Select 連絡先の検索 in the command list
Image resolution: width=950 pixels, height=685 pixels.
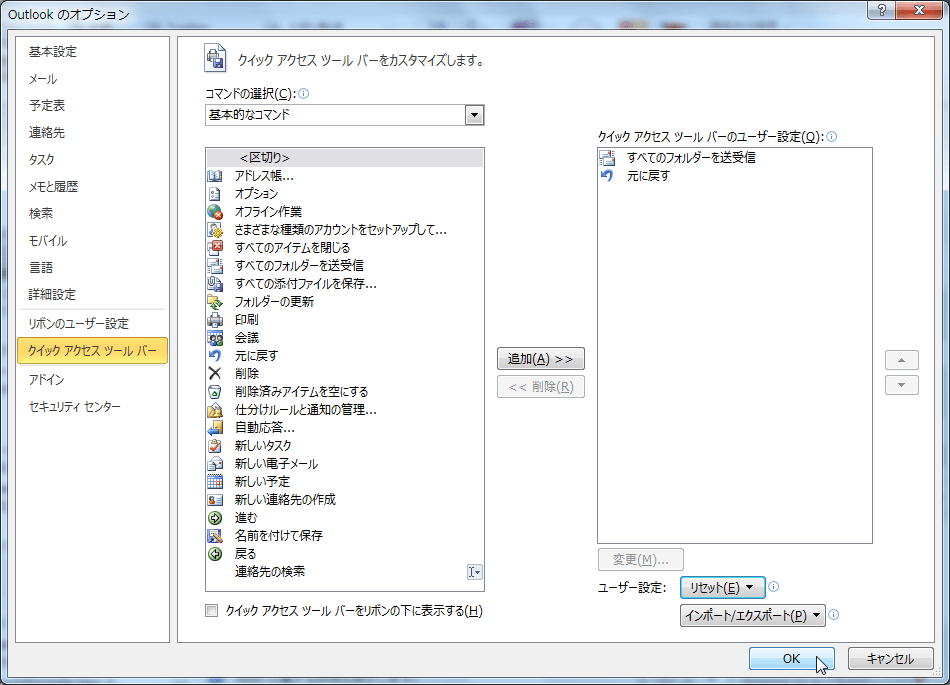coord(345,572)
